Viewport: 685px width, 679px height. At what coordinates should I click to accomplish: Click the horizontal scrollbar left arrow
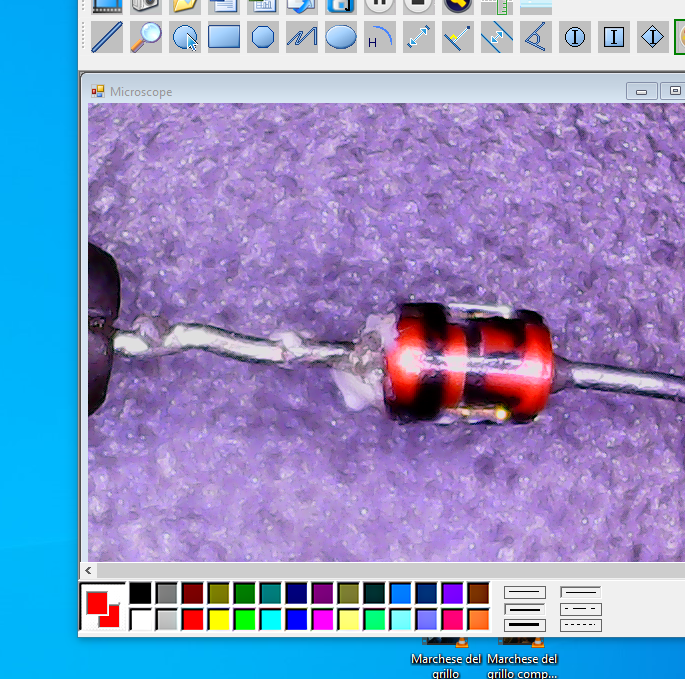coord(89,570)
